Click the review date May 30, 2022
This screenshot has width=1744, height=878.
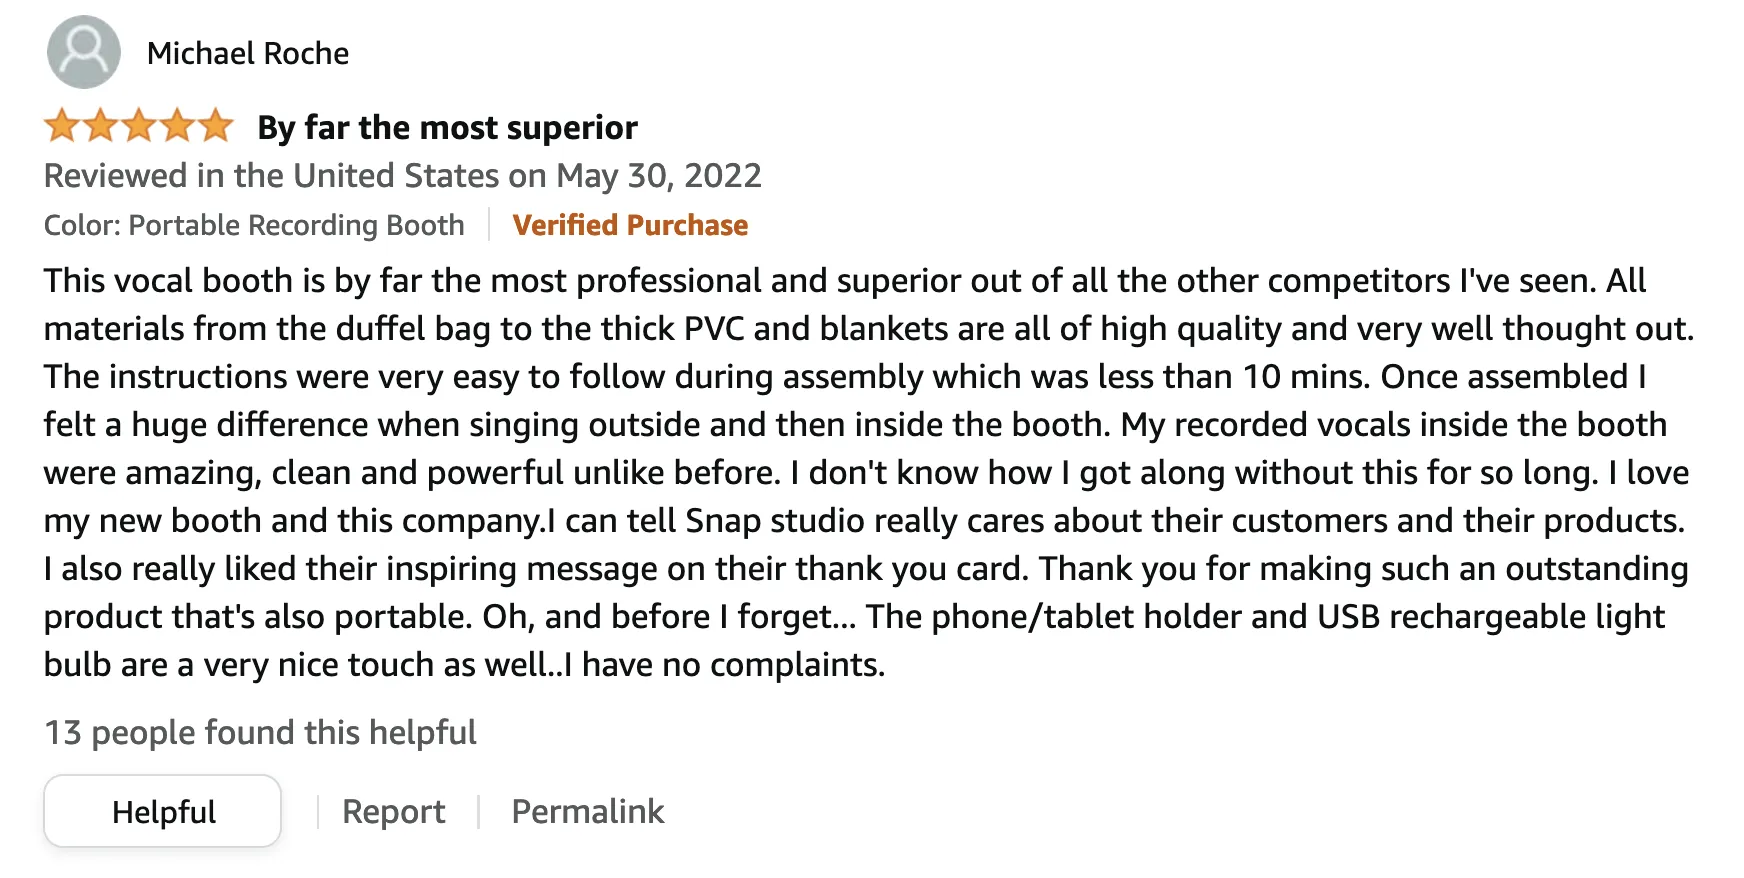coord(659,176)
